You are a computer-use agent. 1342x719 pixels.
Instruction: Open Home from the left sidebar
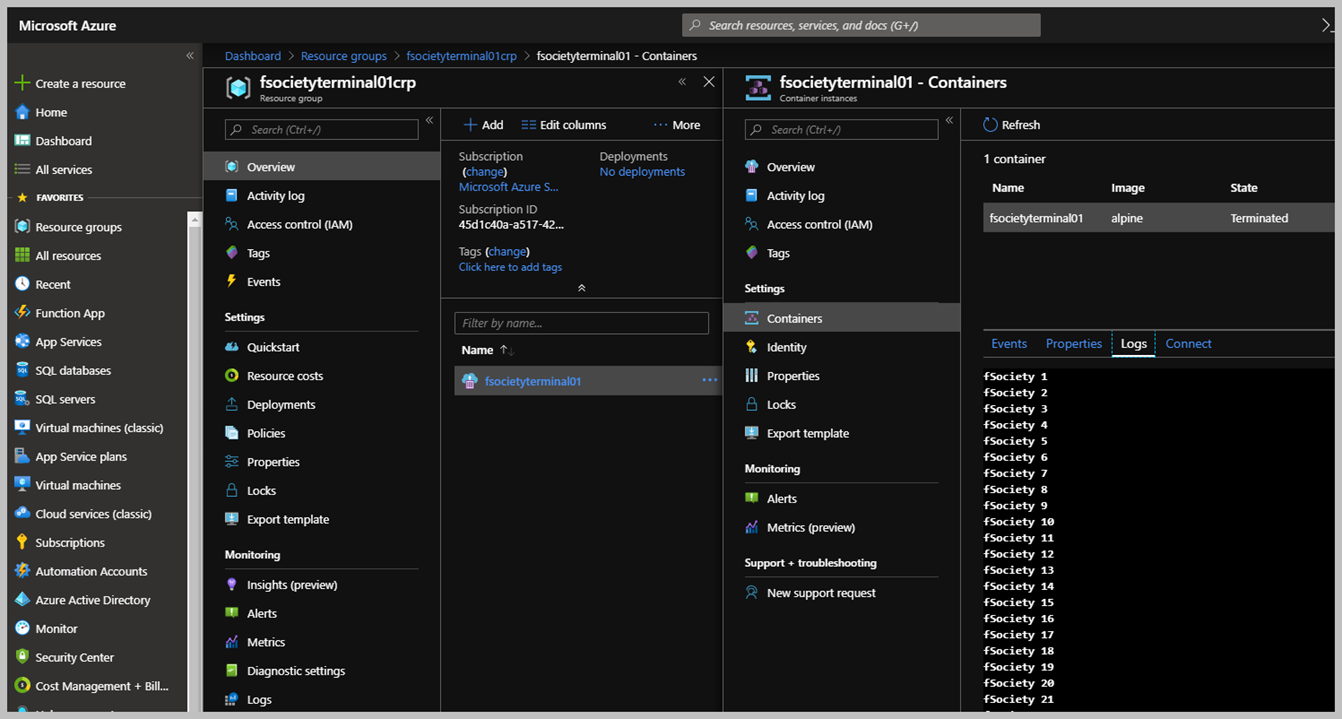pyautogui.click(x=51, y=112)
